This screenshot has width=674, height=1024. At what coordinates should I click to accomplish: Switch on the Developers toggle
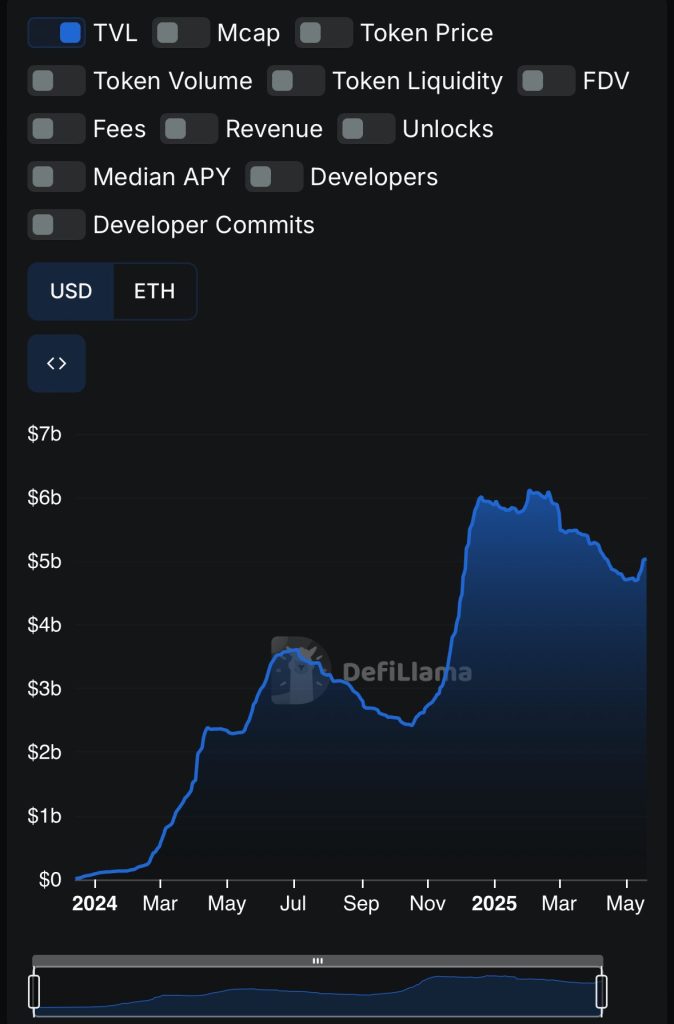[274, 176]
